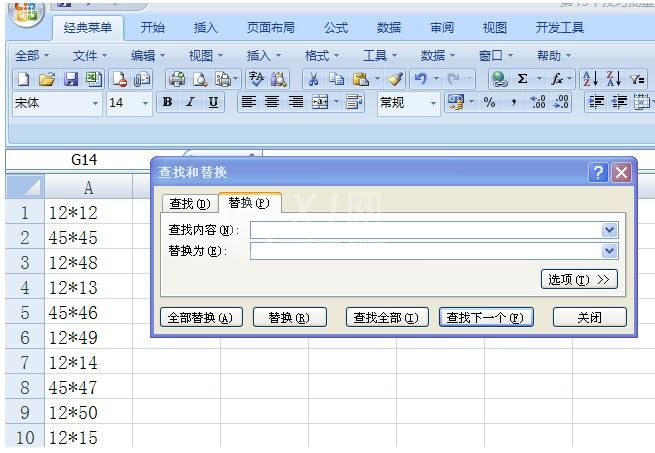
Task: Open the font size 14 dropdown
Action: pyautogui.click(x=145, y=103)
